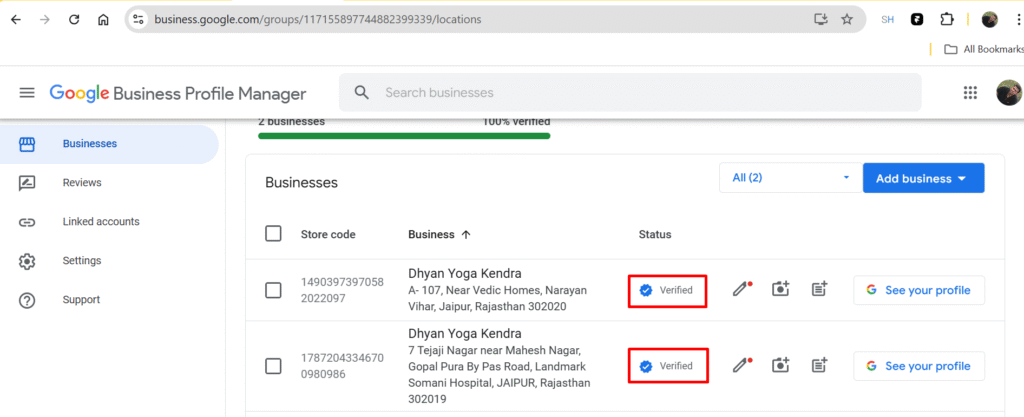Sort by the Business column header
Screen dimensions: 1024x417
439,234
